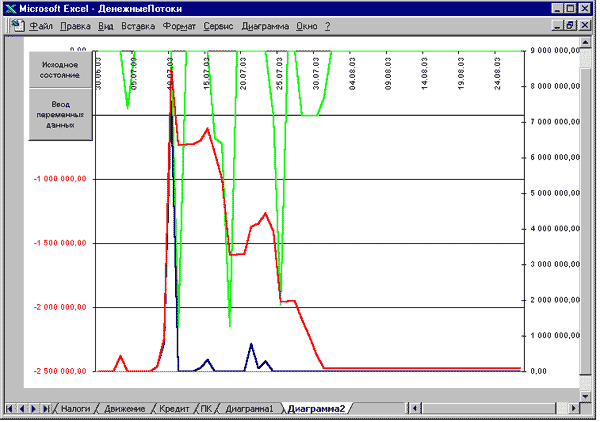Viewport: 600px width, 422px height.
Task: Switch to the ПК sheet tab
Action: click(206, 409)
